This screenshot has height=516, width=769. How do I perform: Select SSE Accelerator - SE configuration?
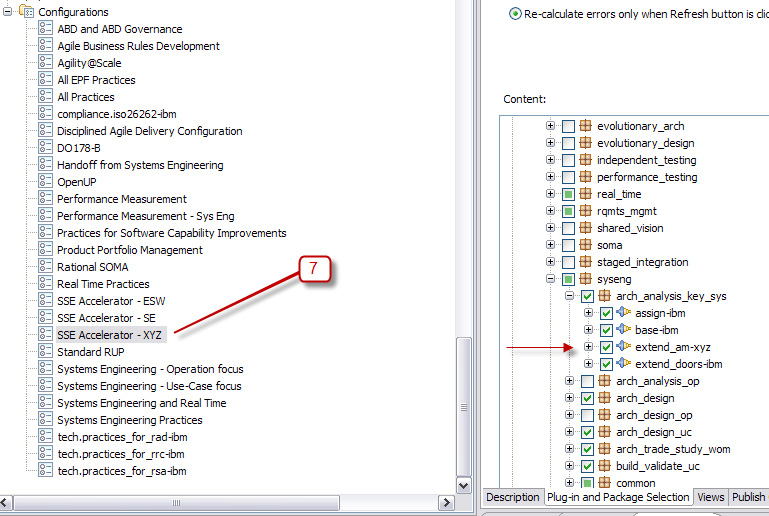pos(106,318)
